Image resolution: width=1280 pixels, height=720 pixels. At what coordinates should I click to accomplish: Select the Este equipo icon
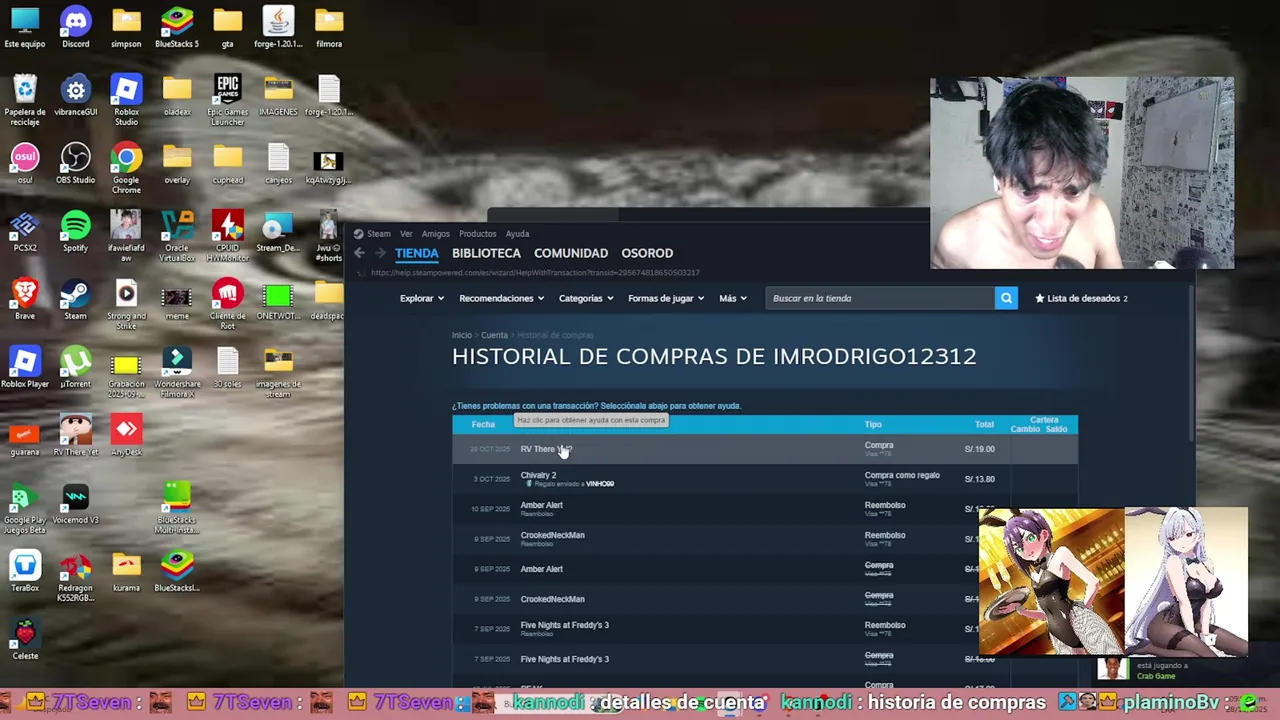click(x=25, y=27)
